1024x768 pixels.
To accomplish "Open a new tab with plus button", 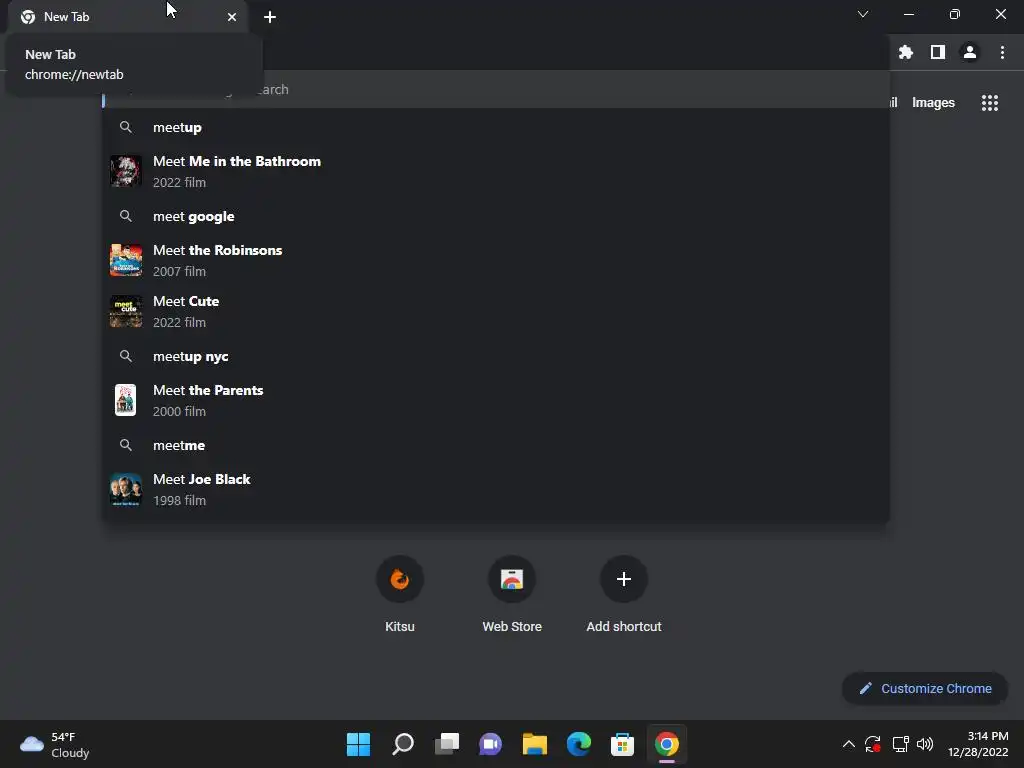I will pos(270,17).
